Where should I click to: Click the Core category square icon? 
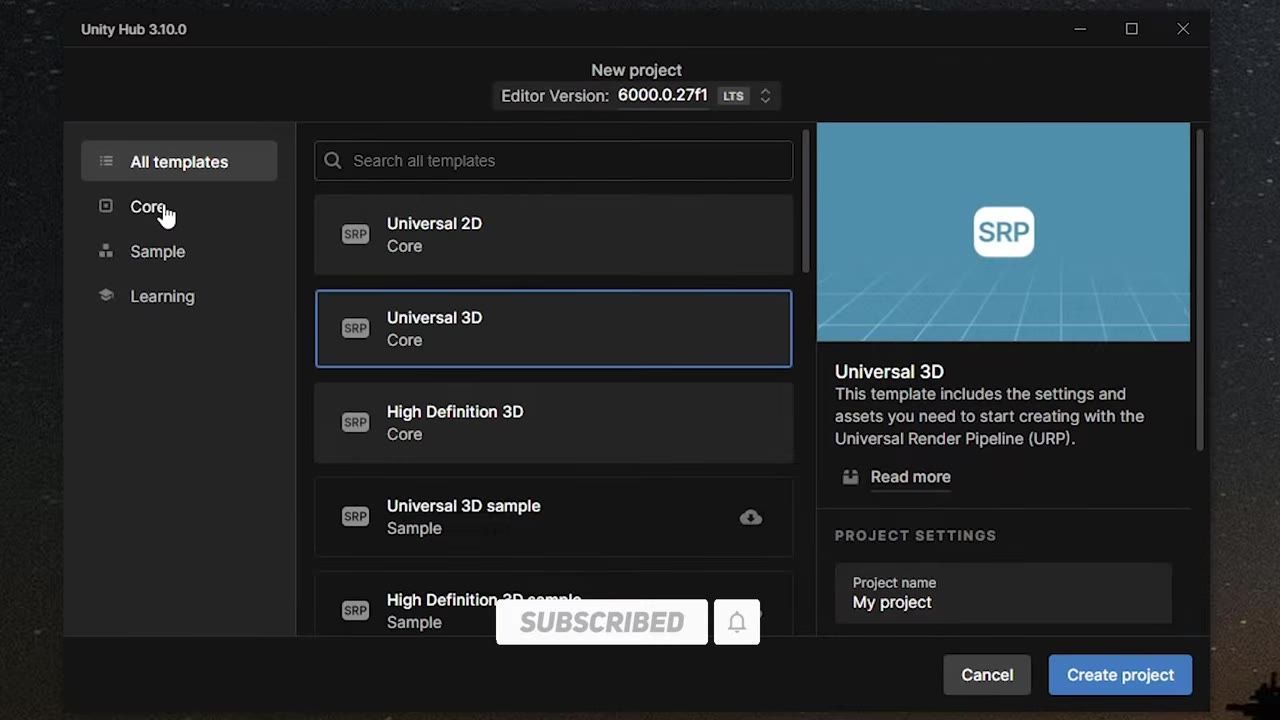[106, 206]
